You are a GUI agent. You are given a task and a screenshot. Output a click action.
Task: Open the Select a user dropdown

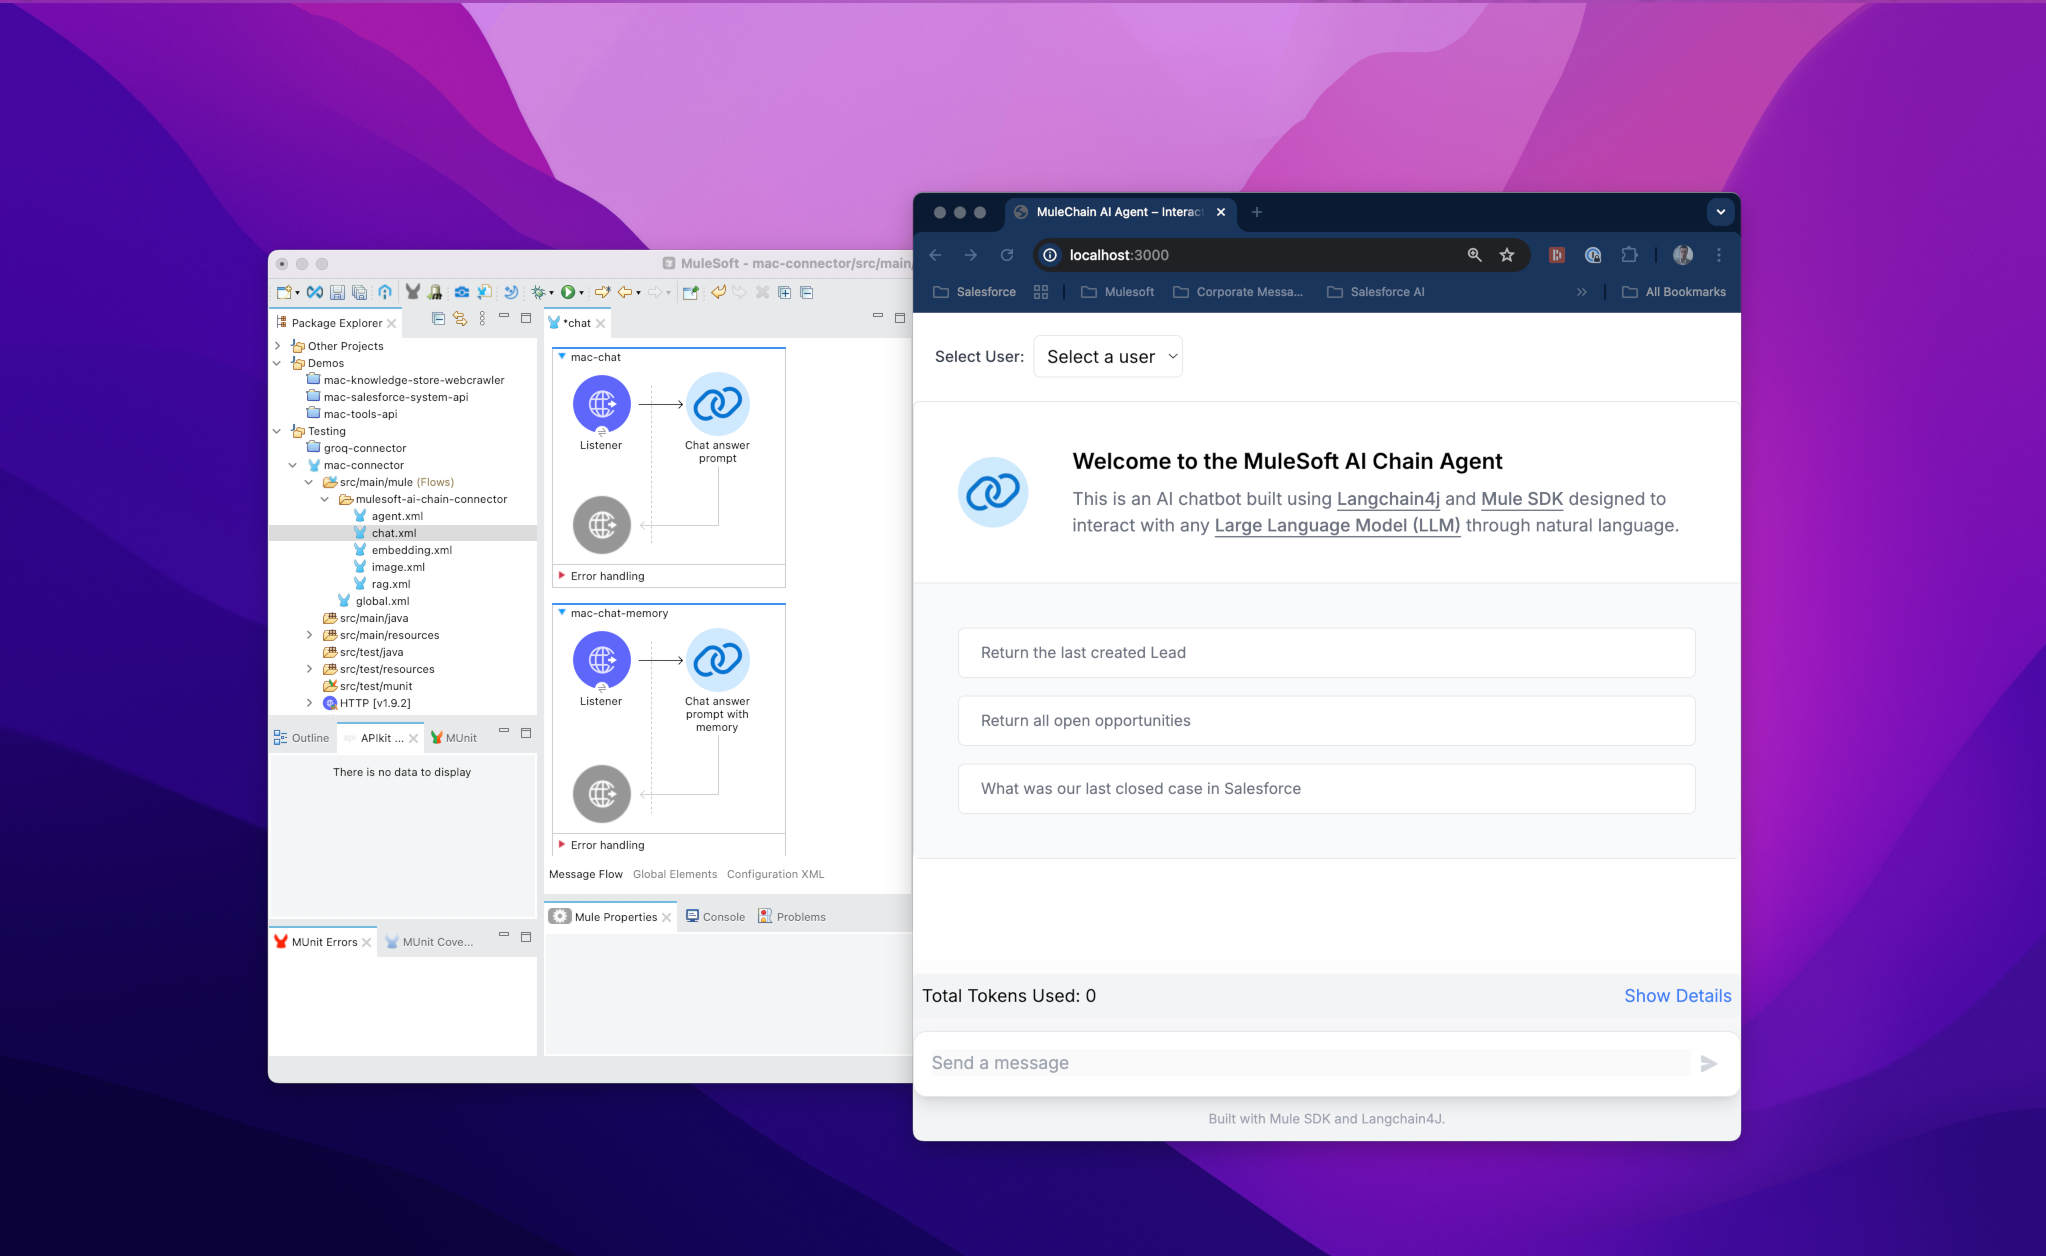tap(1108, 357)
